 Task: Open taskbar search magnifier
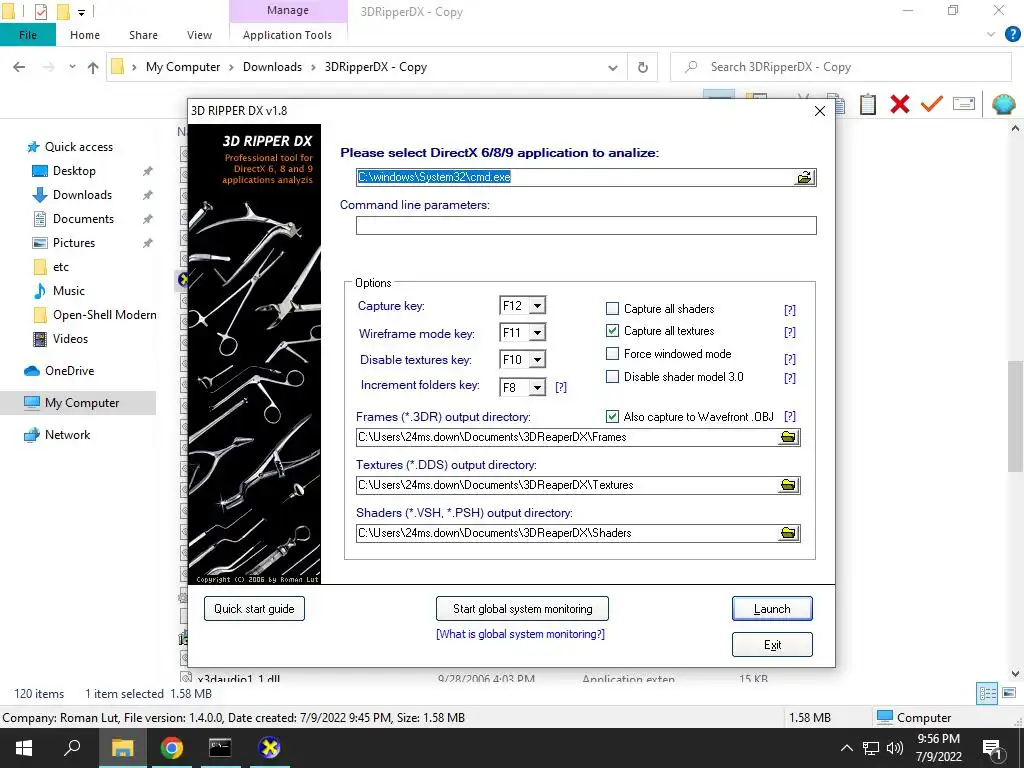72,748
